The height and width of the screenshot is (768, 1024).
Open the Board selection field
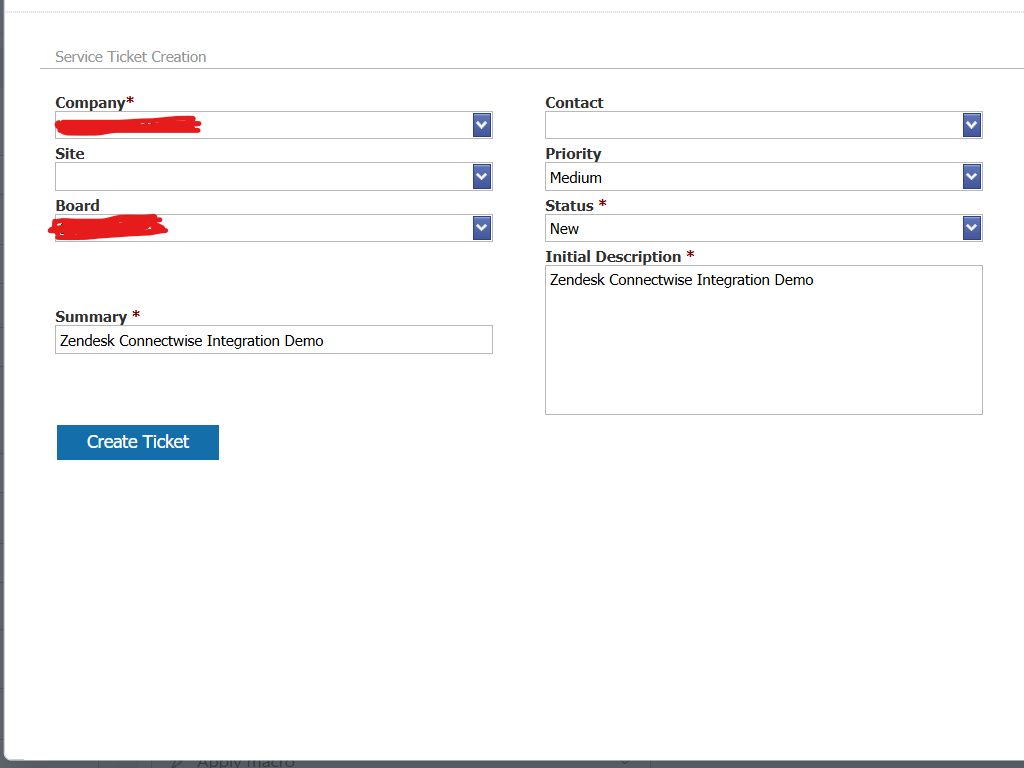[263, 228]
